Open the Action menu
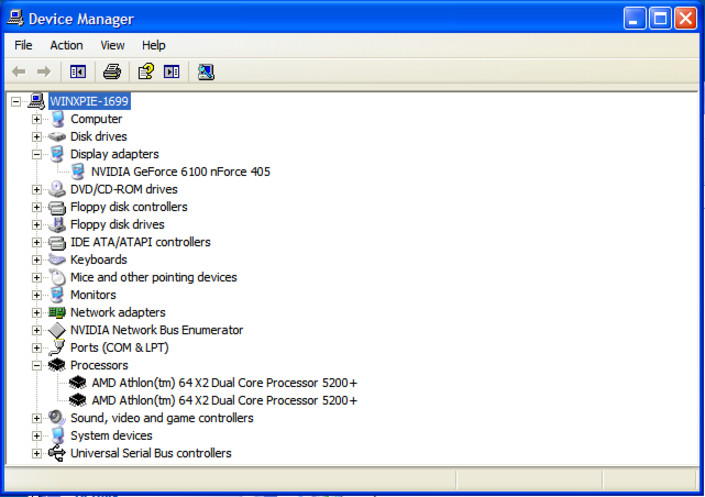Image resolution: width=705 pixels, height=497 pixels. tap(66, 45)
